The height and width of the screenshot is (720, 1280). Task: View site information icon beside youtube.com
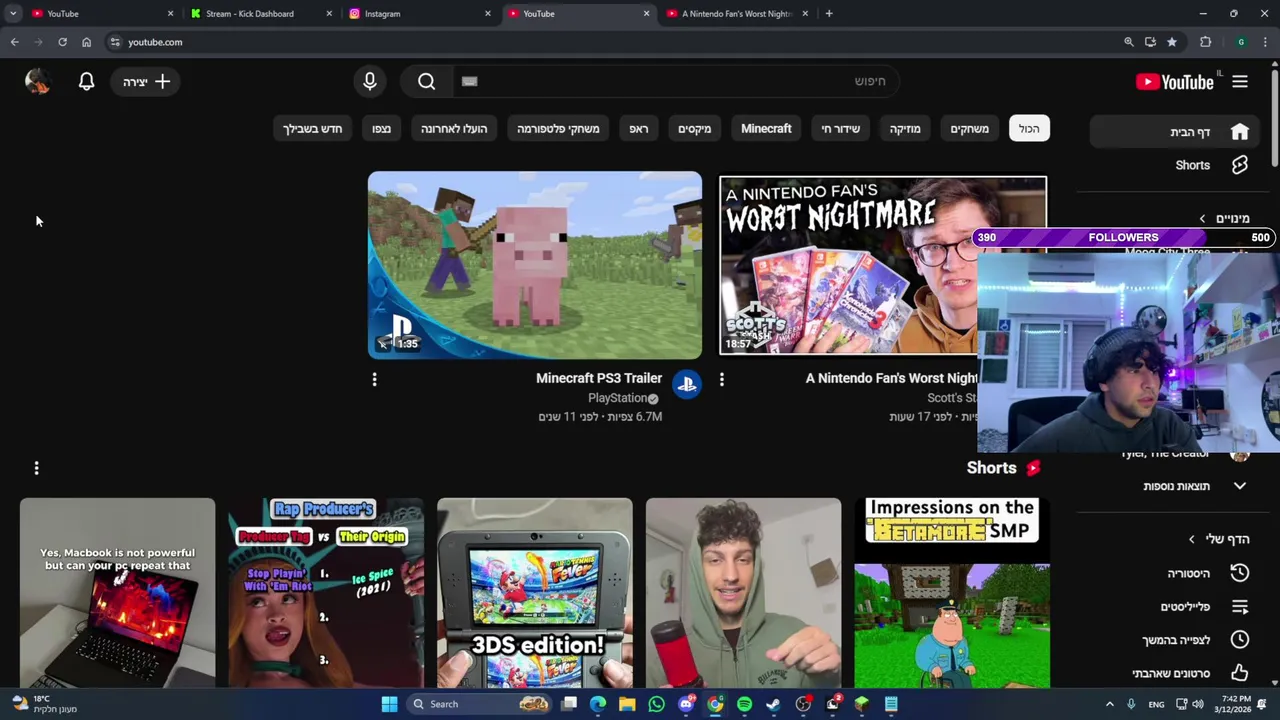click(x=115, y=42)
